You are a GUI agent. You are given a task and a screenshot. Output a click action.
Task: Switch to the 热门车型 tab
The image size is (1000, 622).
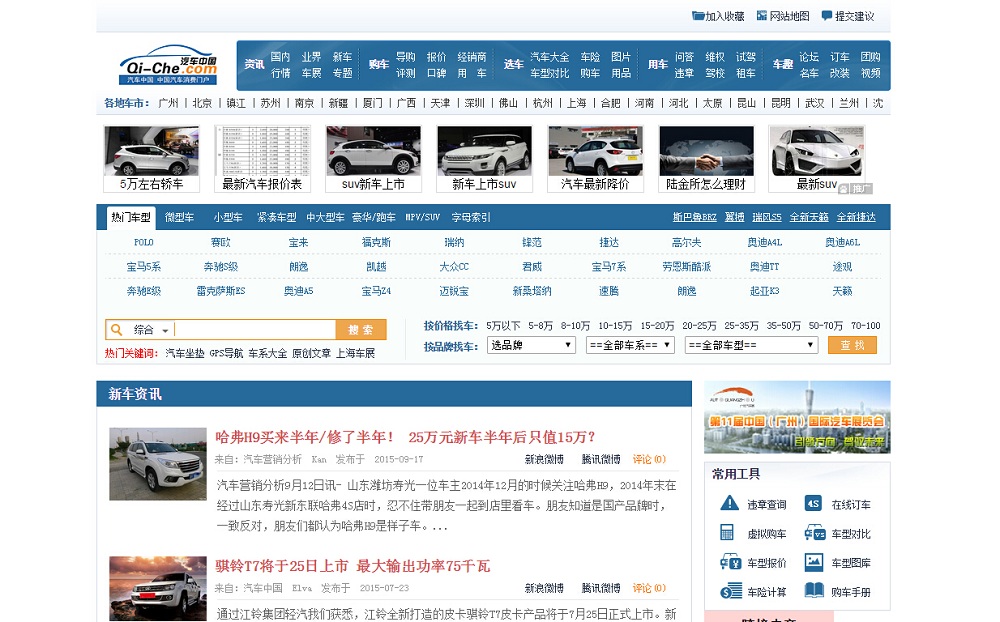[131, 218]
